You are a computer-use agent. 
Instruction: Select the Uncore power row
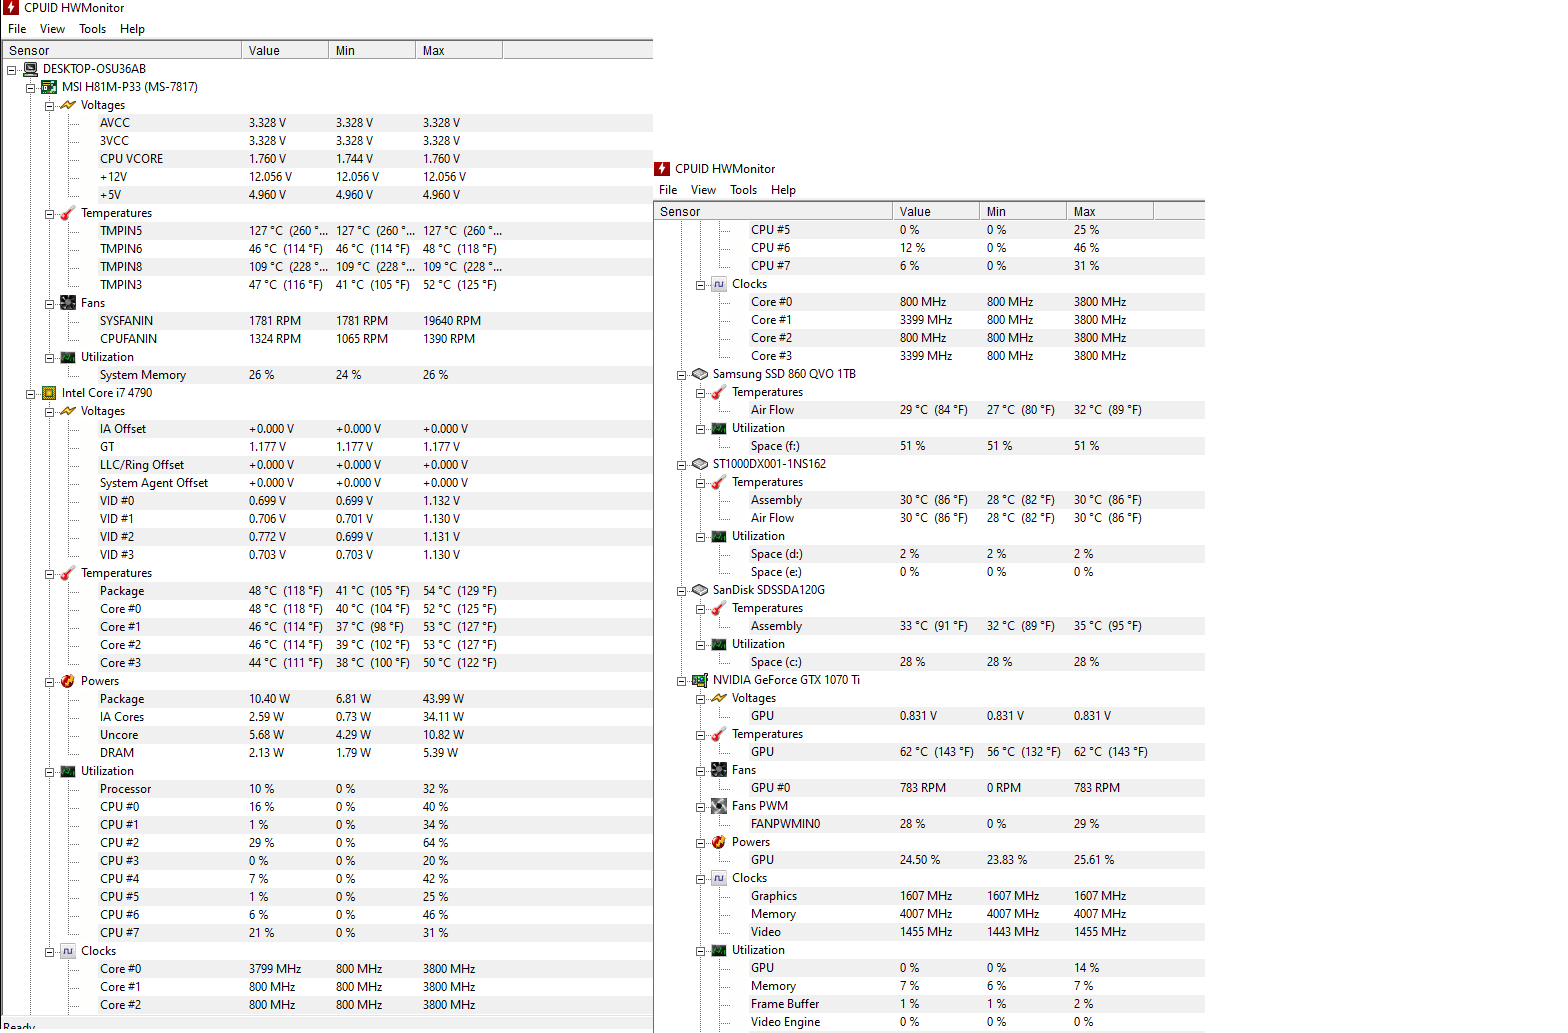[327, 735]
